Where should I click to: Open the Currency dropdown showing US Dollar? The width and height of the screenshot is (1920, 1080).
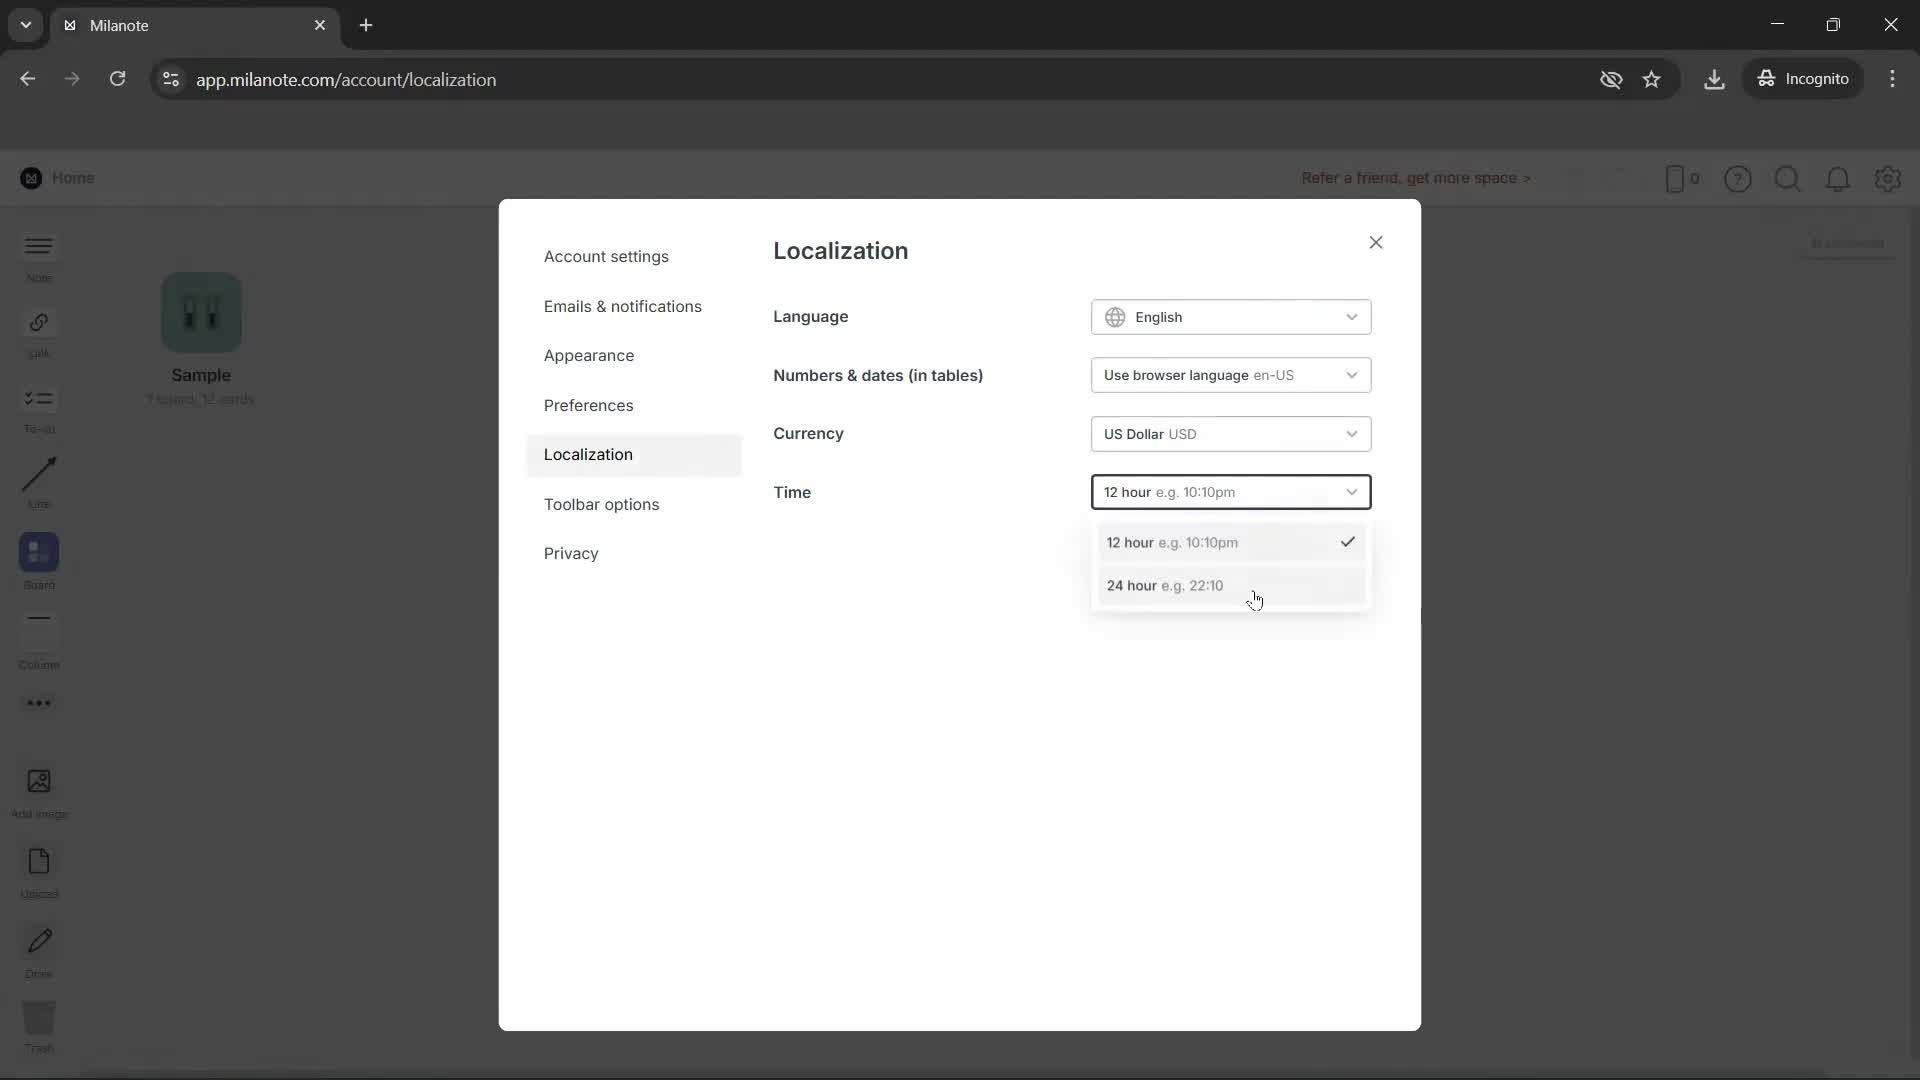pyautogui.click(x=1230, y=433)
